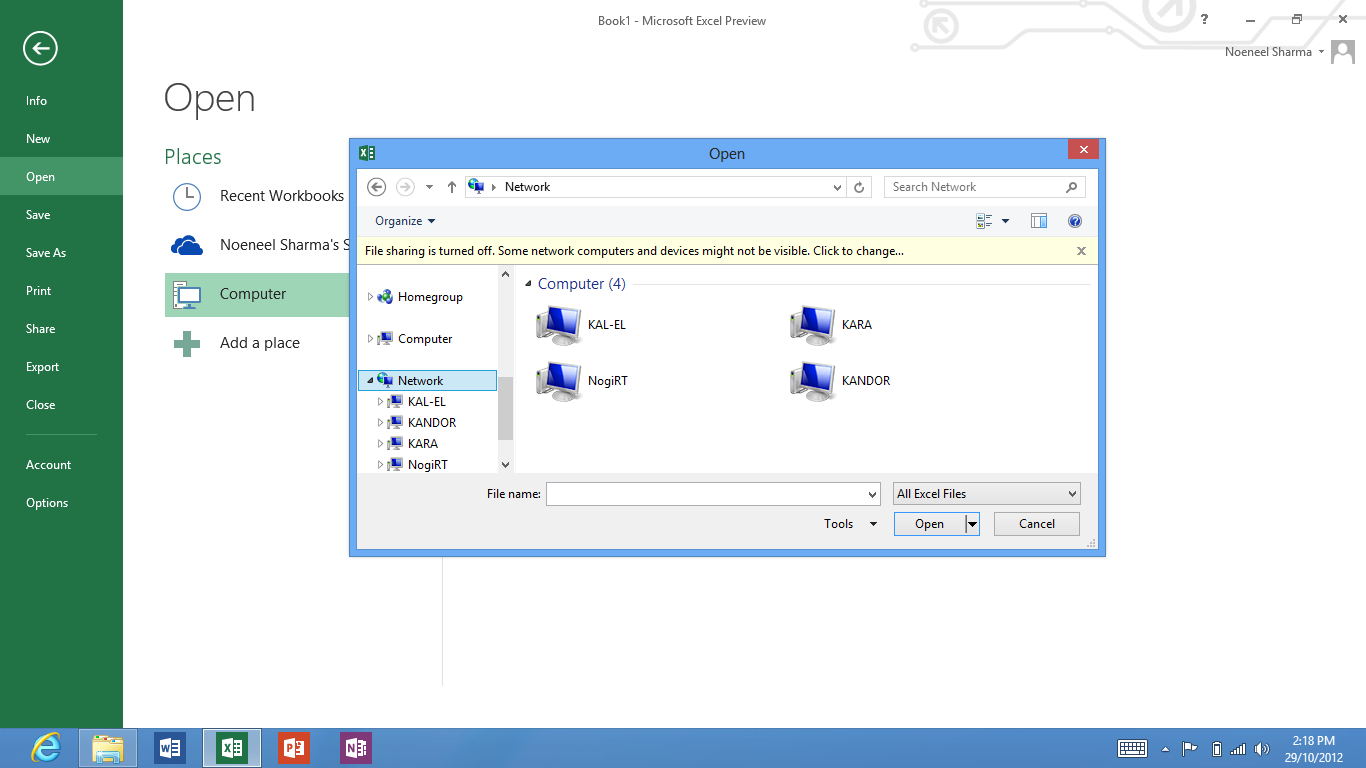
Task: Click the Forward arrow in the Open dialog
Action: coord(405,187)
